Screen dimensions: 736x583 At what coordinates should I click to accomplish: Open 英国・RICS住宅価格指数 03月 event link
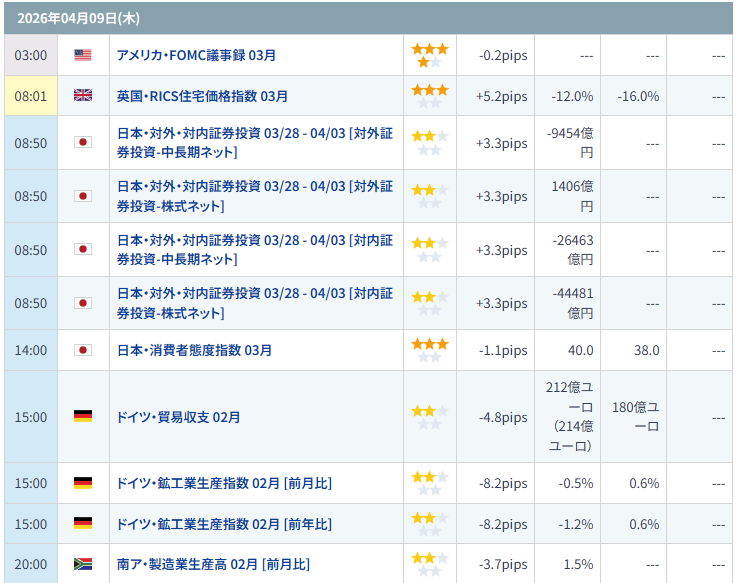click(x=202, y=96)
